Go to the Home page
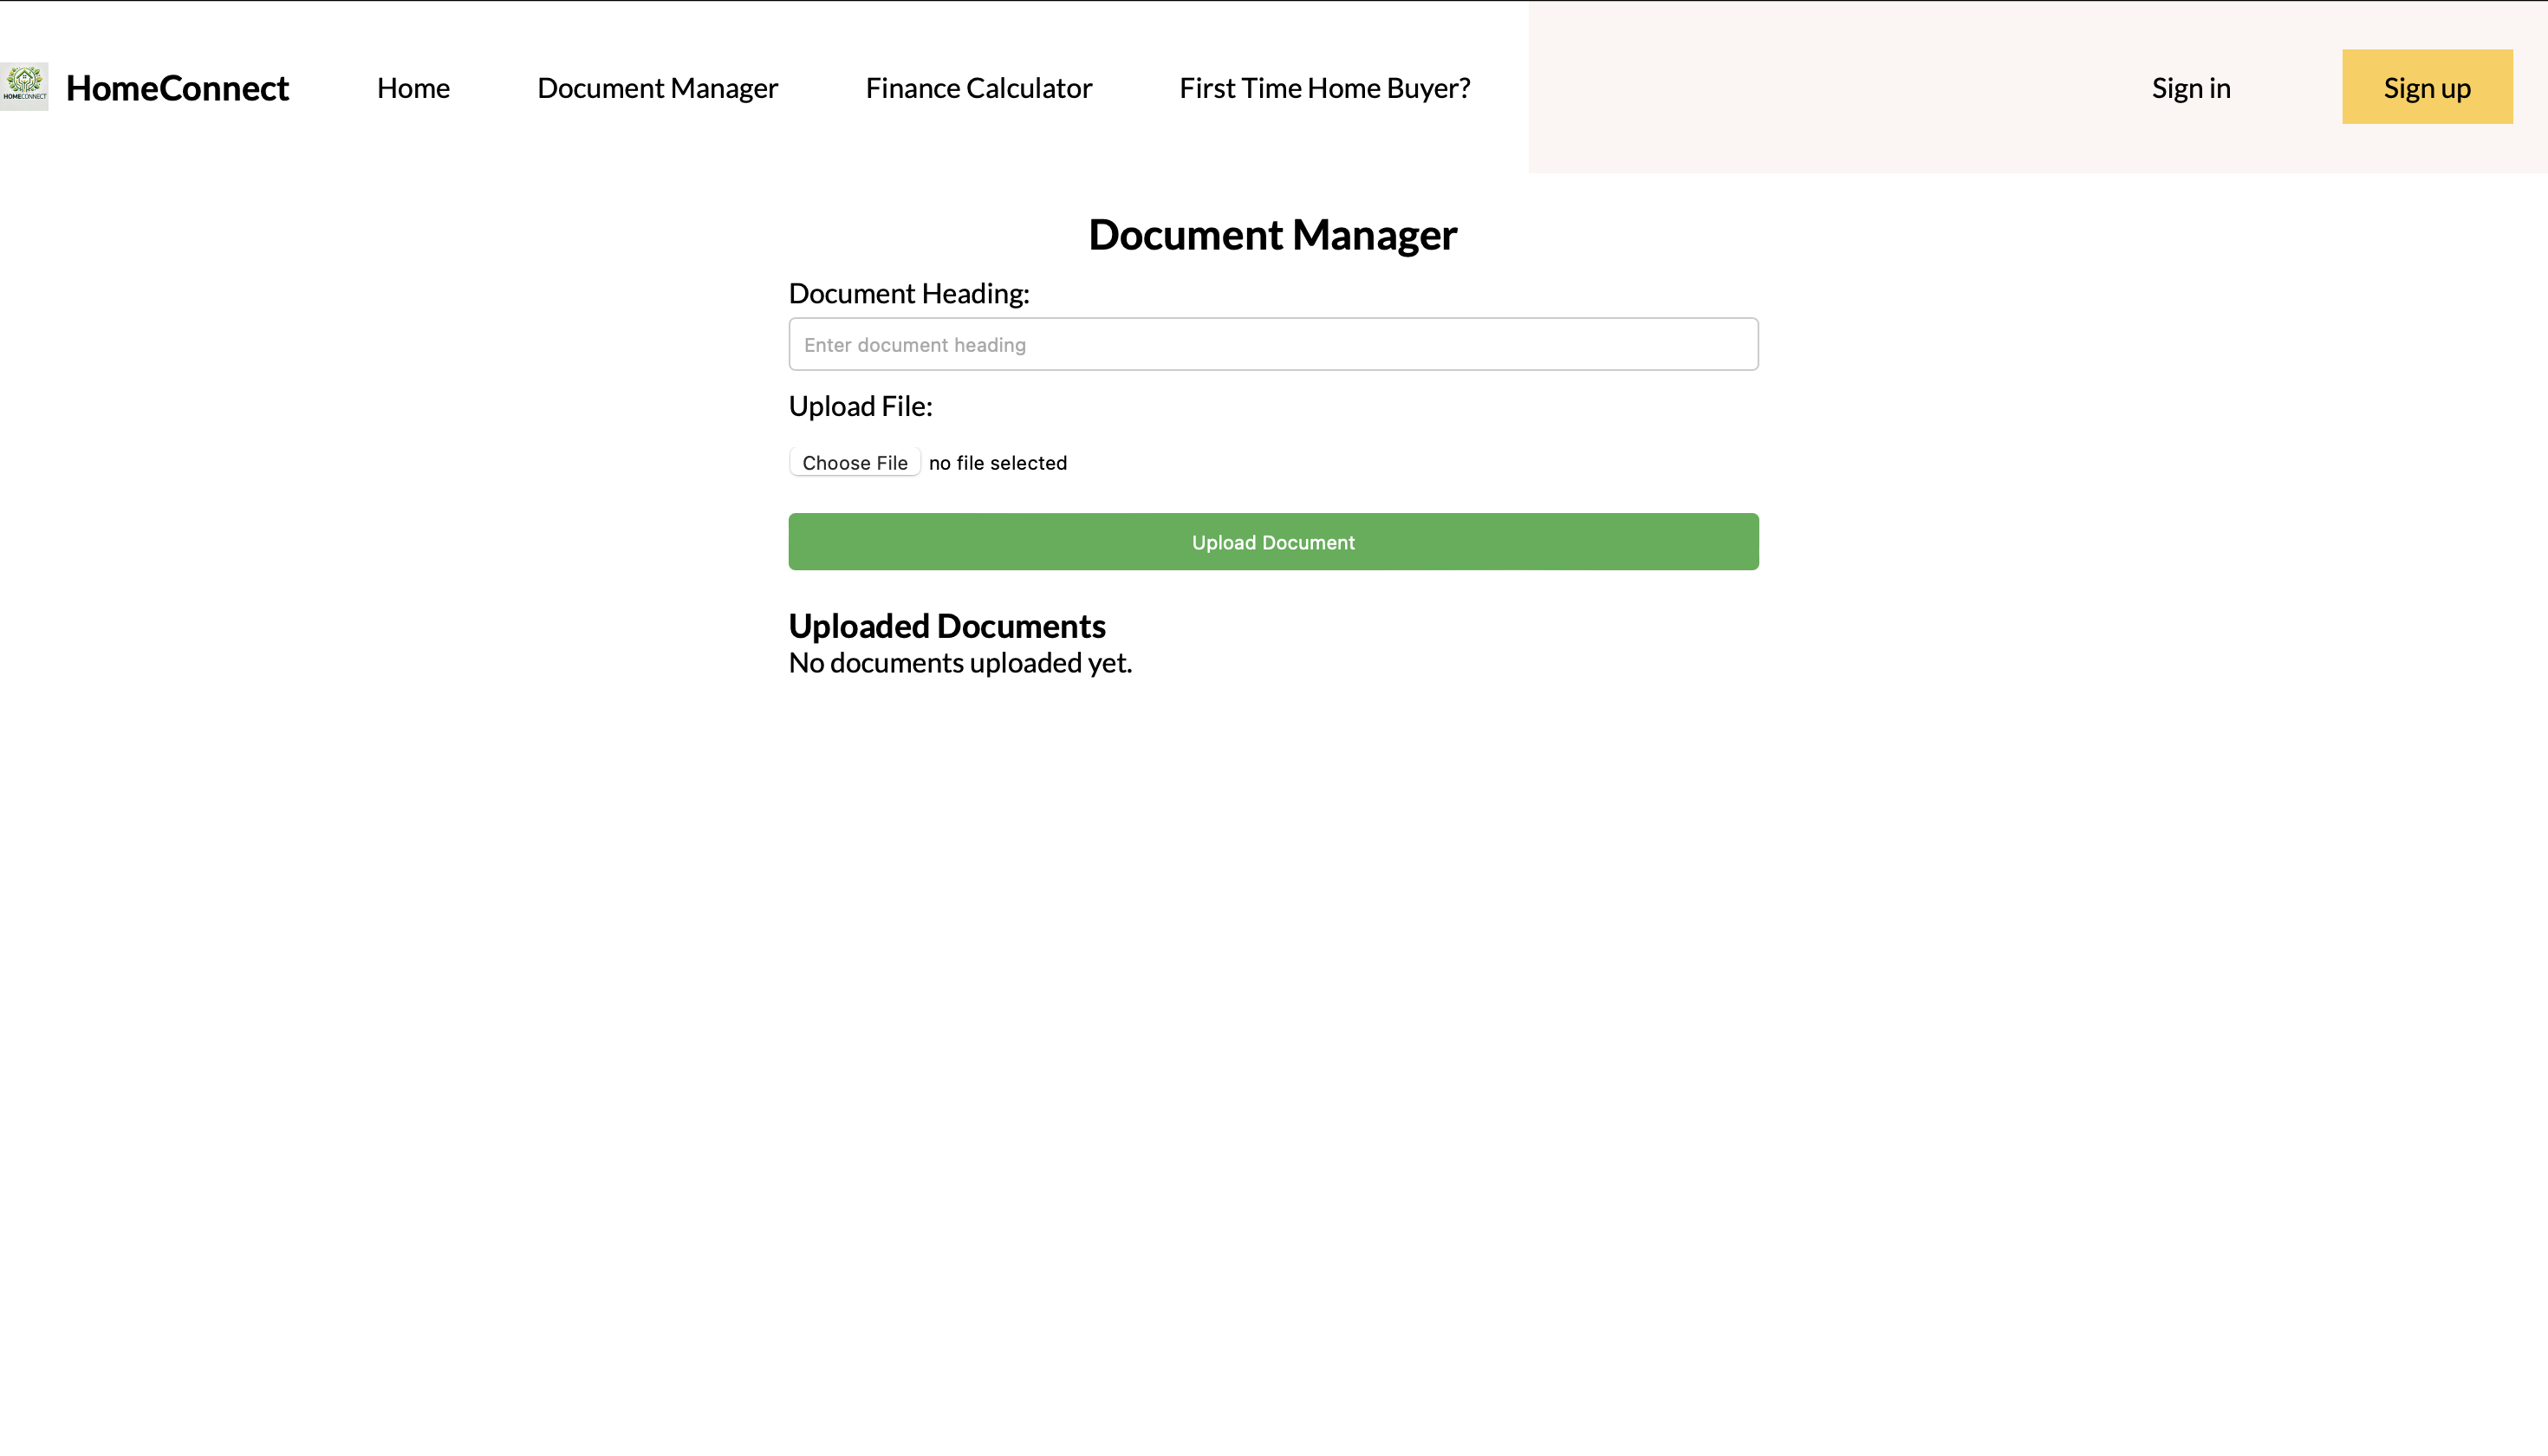Image resolution: width=2548 pixels, height=1456 pixels. [x=413, y=88]
